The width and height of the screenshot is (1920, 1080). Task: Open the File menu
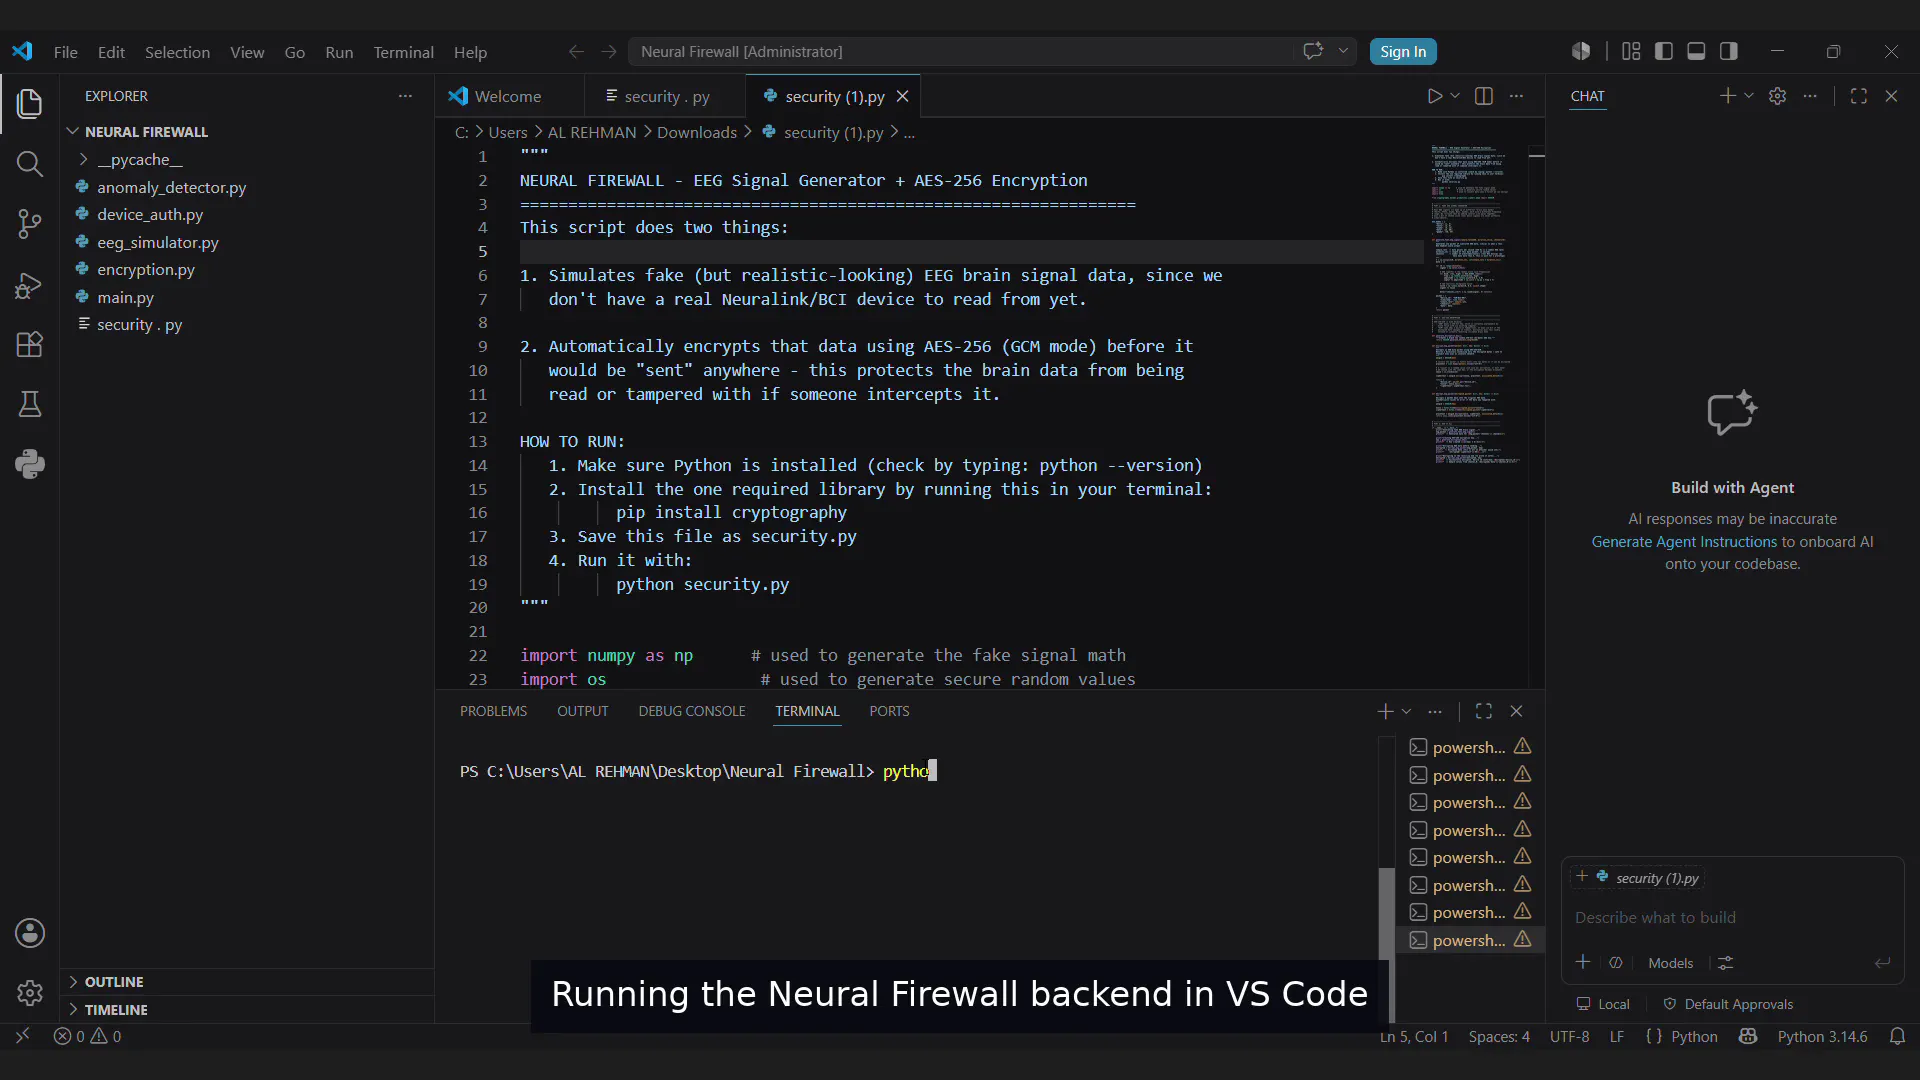[x=66, y=52]
